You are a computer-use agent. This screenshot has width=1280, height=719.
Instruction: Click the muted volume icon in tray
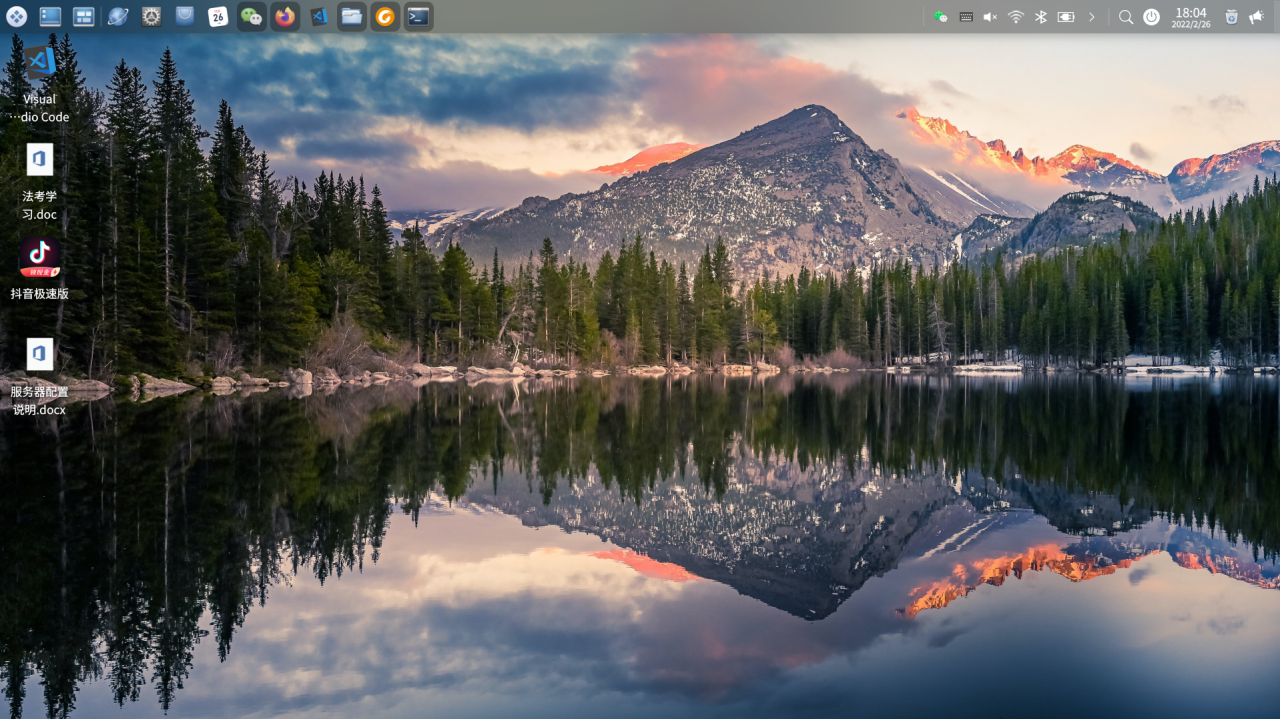tap(990, 17)
